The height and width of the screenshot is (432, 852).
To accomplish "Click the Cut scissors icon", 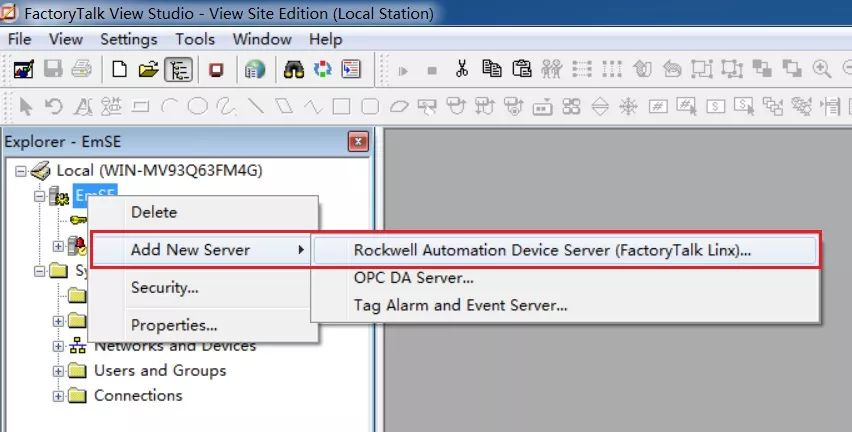I will coord(462,68).
